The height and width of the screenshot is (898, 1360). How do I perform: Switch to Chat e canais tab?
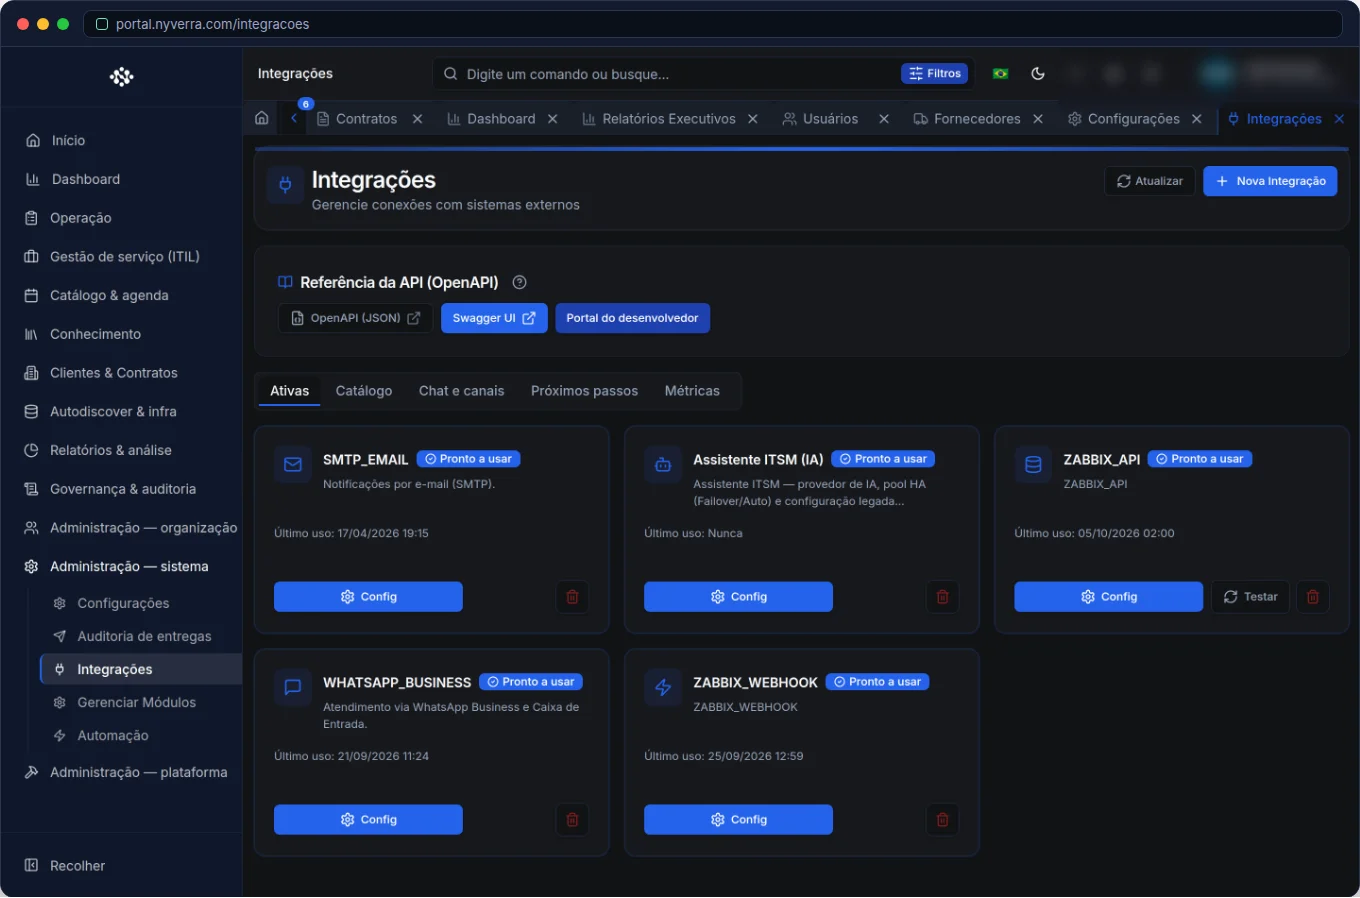pyautogui.click(x=461, y=391)
